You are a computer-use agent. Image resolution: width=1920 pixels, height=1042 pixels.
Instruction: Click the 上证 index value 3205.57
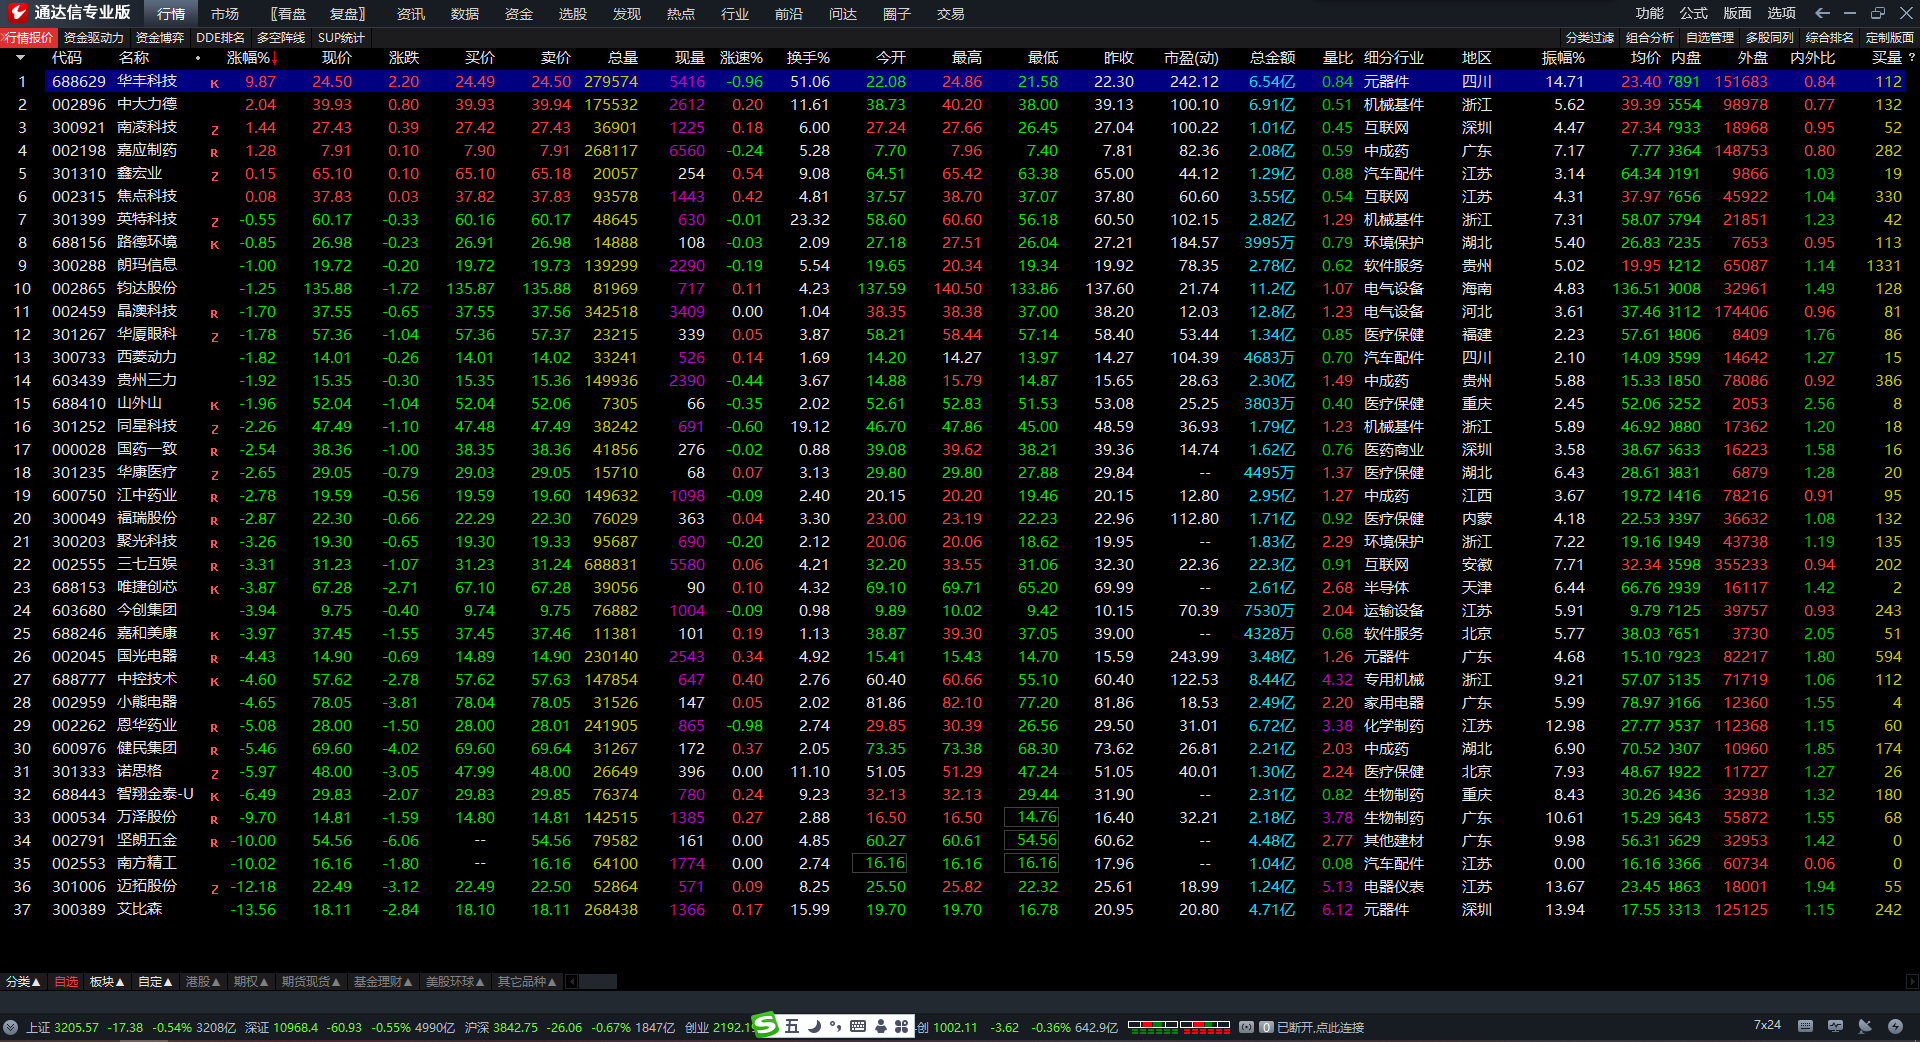tap(77, 1027)
